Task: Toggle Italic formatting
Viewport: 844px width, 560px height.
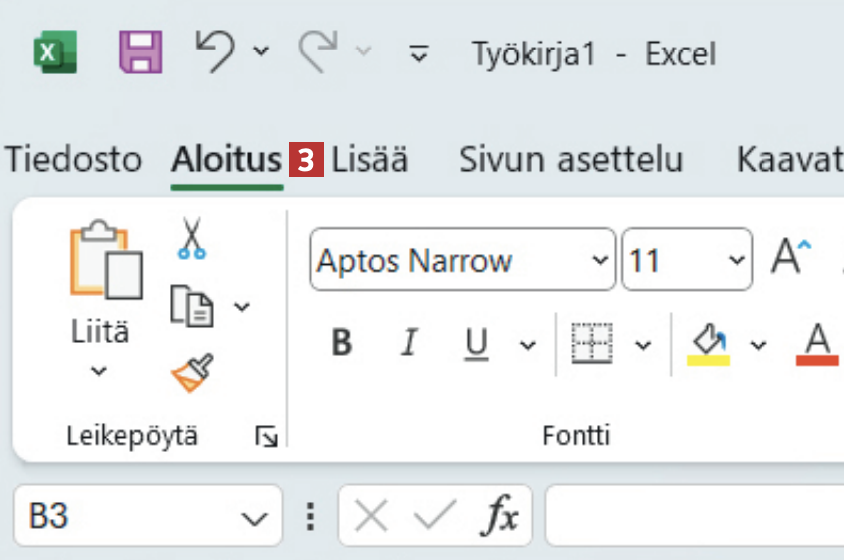Action: coord(408,344)
